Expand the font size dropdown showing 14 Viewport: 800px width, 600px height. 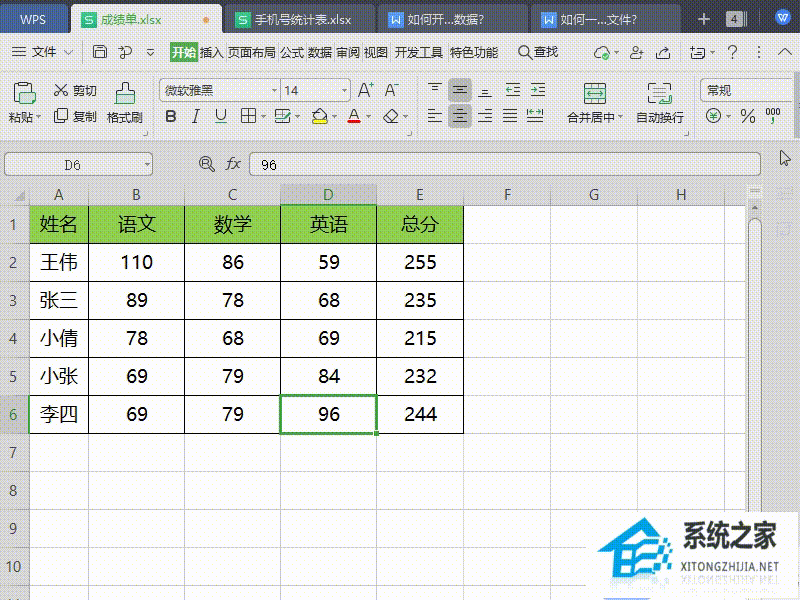point(344,91)
